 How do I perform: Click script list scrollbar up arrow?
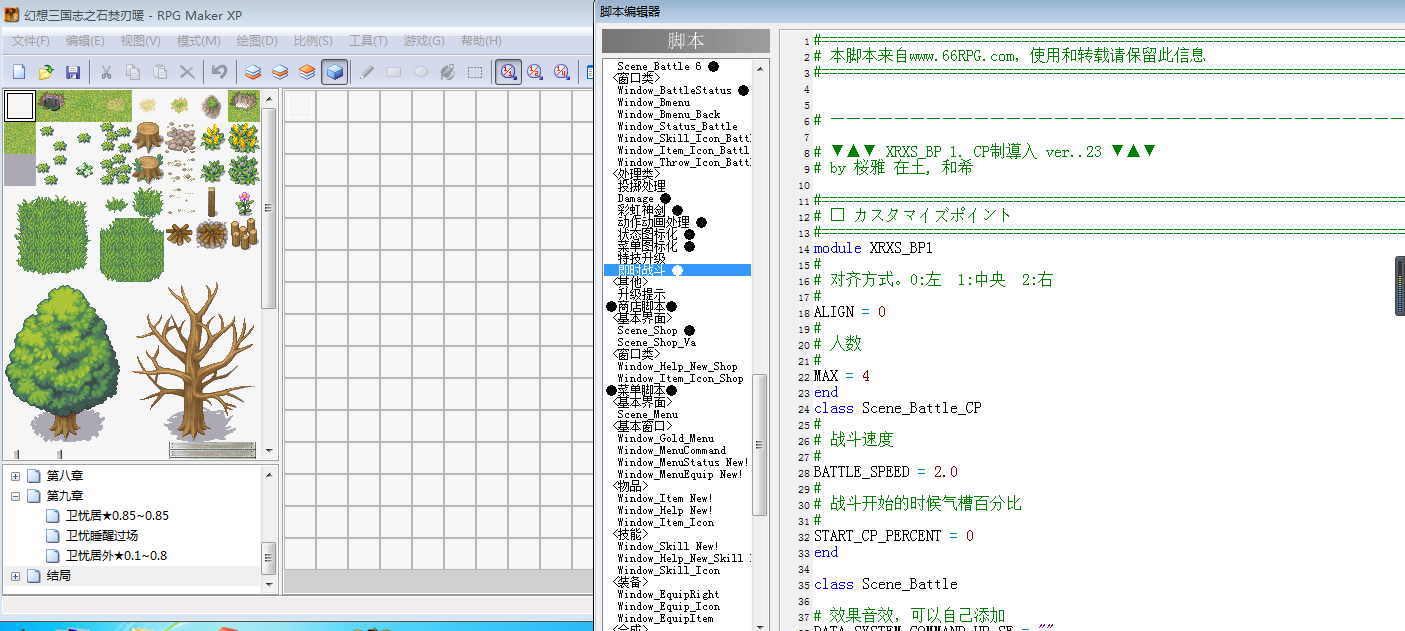(x=760, y=67)
